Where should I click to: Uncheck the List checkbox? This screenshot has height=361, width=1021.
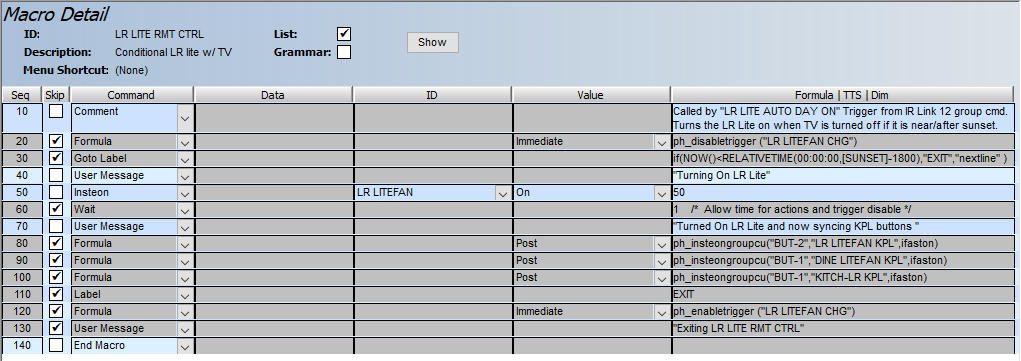[x=344, y=34]
